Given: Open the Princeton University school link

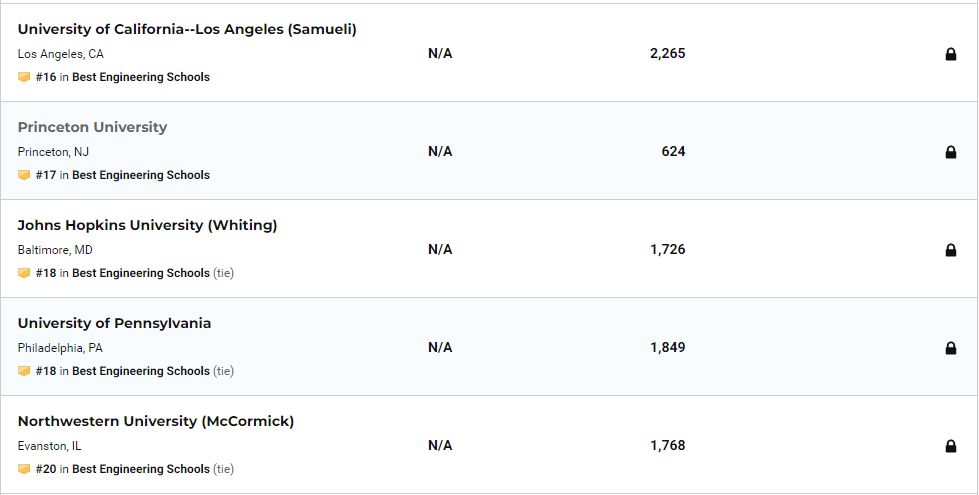Looking at the screenshot, I should click(x=92, y=127).
